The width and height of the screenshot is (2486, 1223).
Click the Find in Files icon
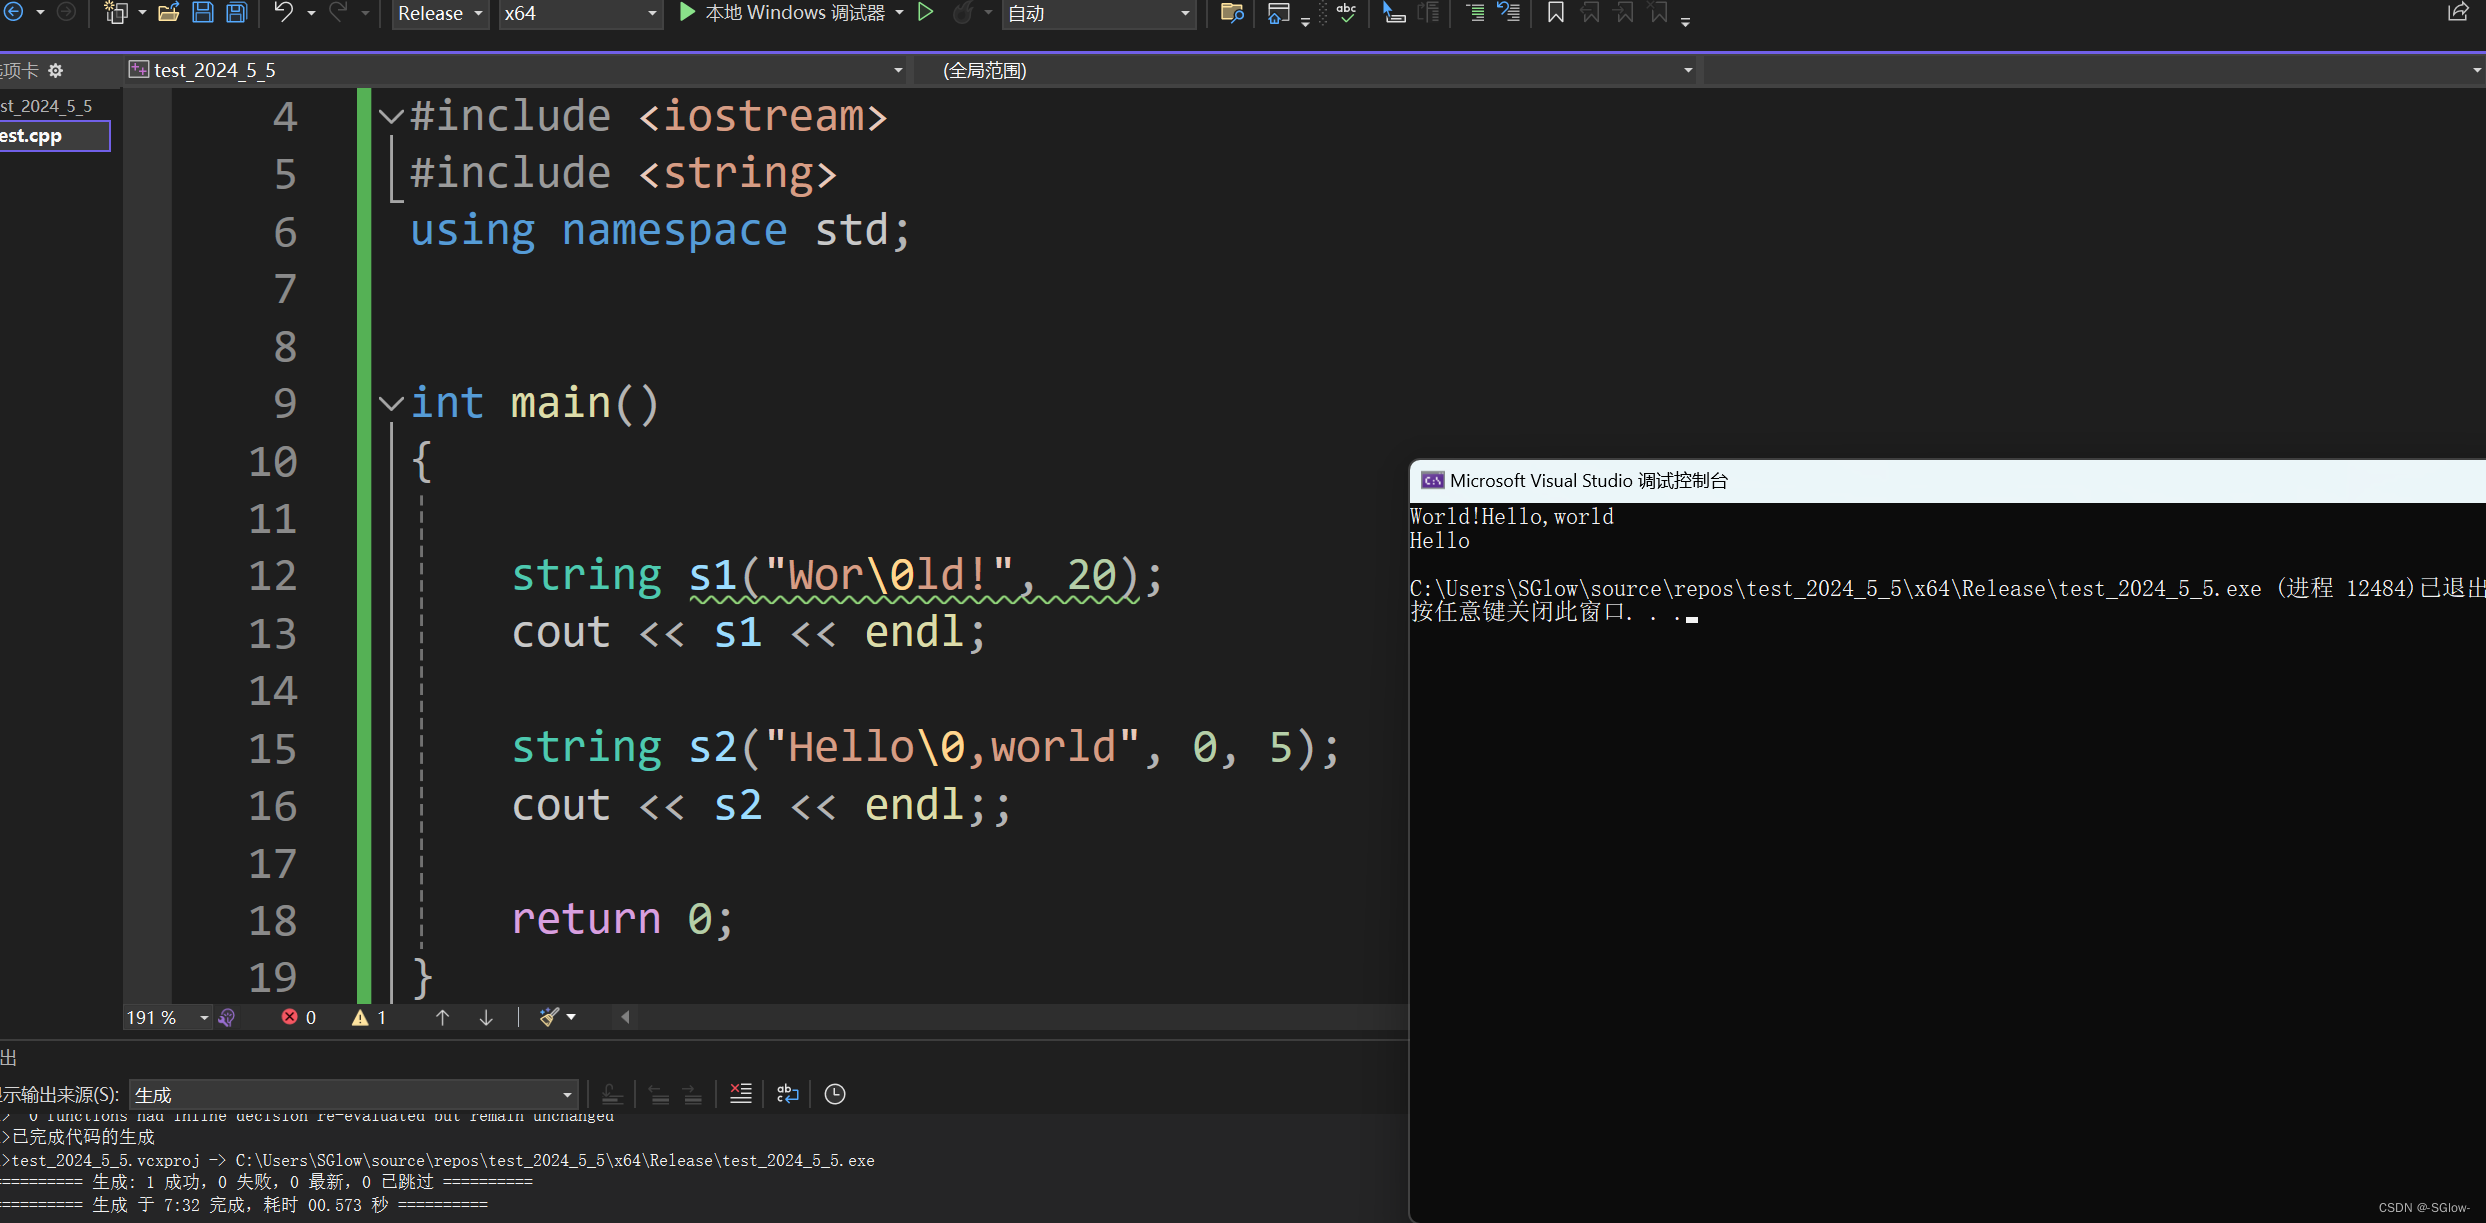(x=1232, y=13)
